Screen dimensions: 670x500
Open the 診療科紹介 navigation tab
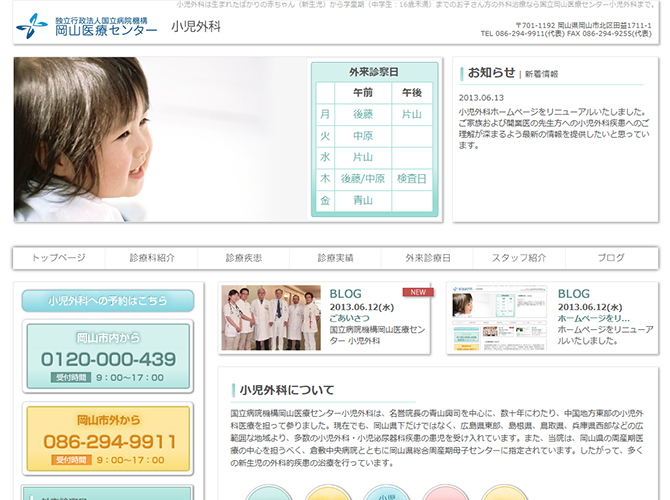pos(151,258)
